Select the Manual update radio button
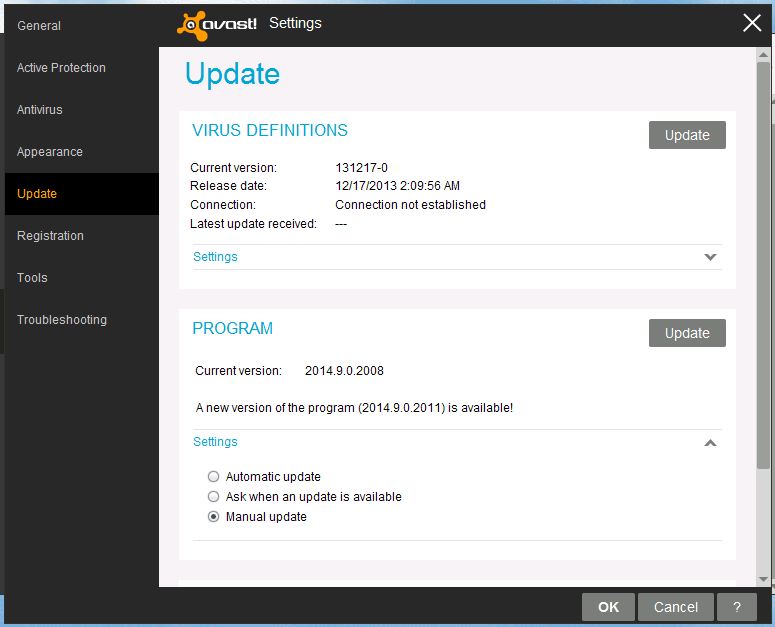The height and width of the screenshot is (627, 775). click(x=213, y=517)
